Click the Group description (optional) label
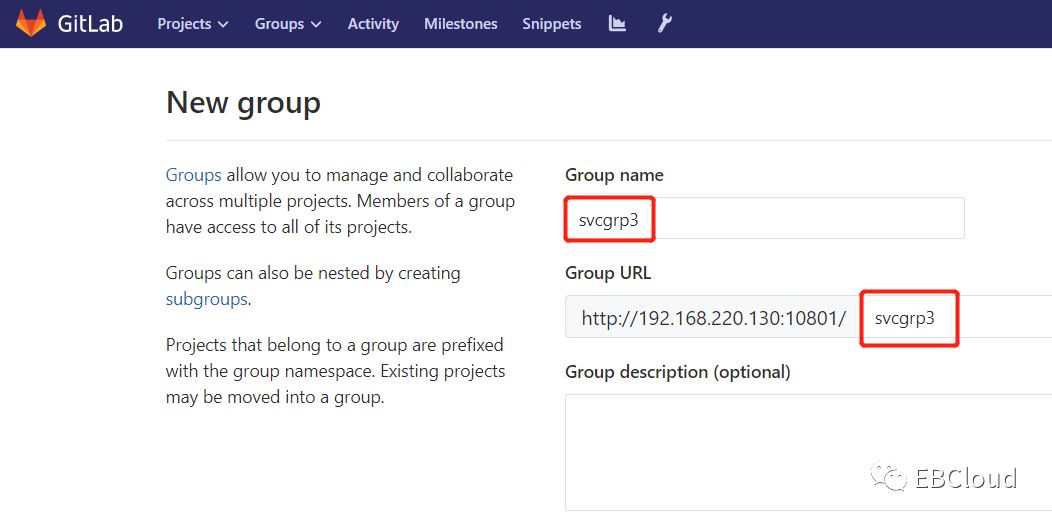 (x=677, y=372)
